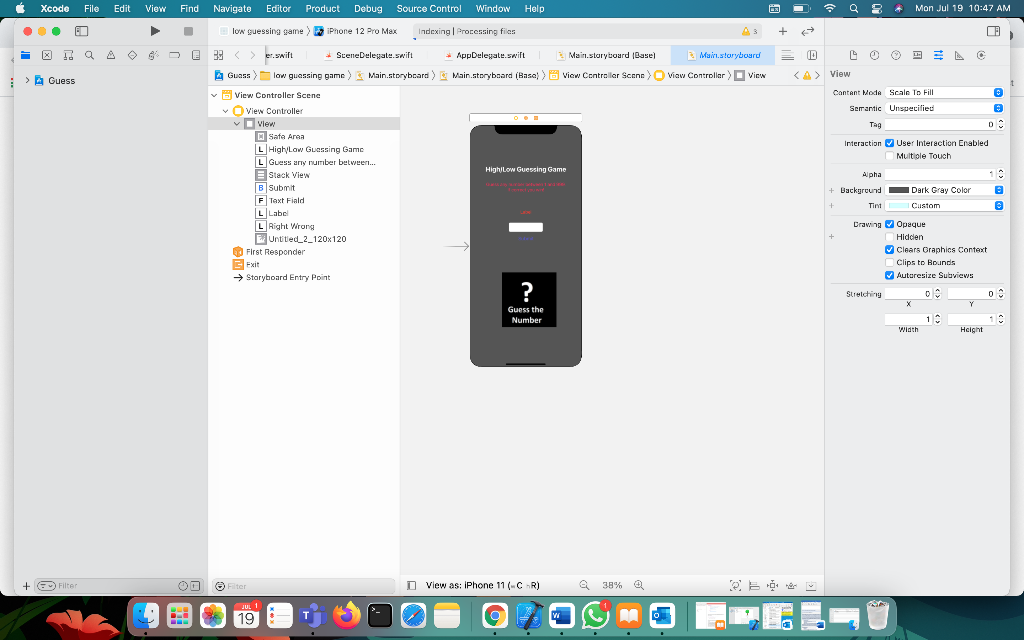Open the Find navigator magnifying glass
The image size is (1024, 640).
(x=89, y=55)
